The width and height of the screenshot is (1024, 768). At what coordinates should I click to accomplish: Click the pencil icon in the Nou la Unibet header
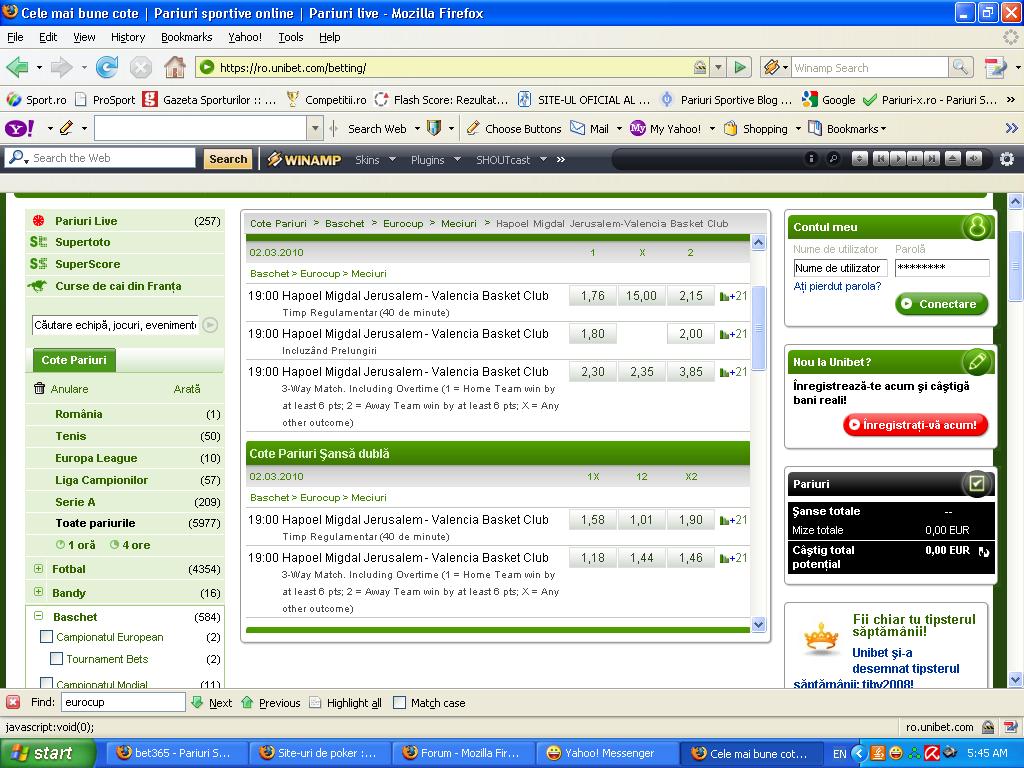[x=976, y=361]
